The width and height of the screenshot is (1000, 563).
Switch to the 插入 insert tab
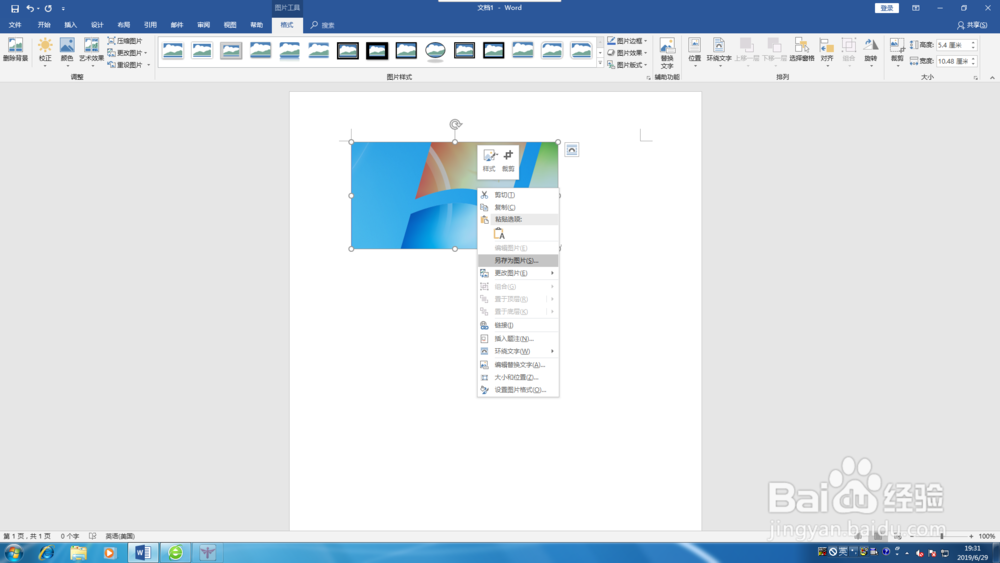tap(70, 25)
